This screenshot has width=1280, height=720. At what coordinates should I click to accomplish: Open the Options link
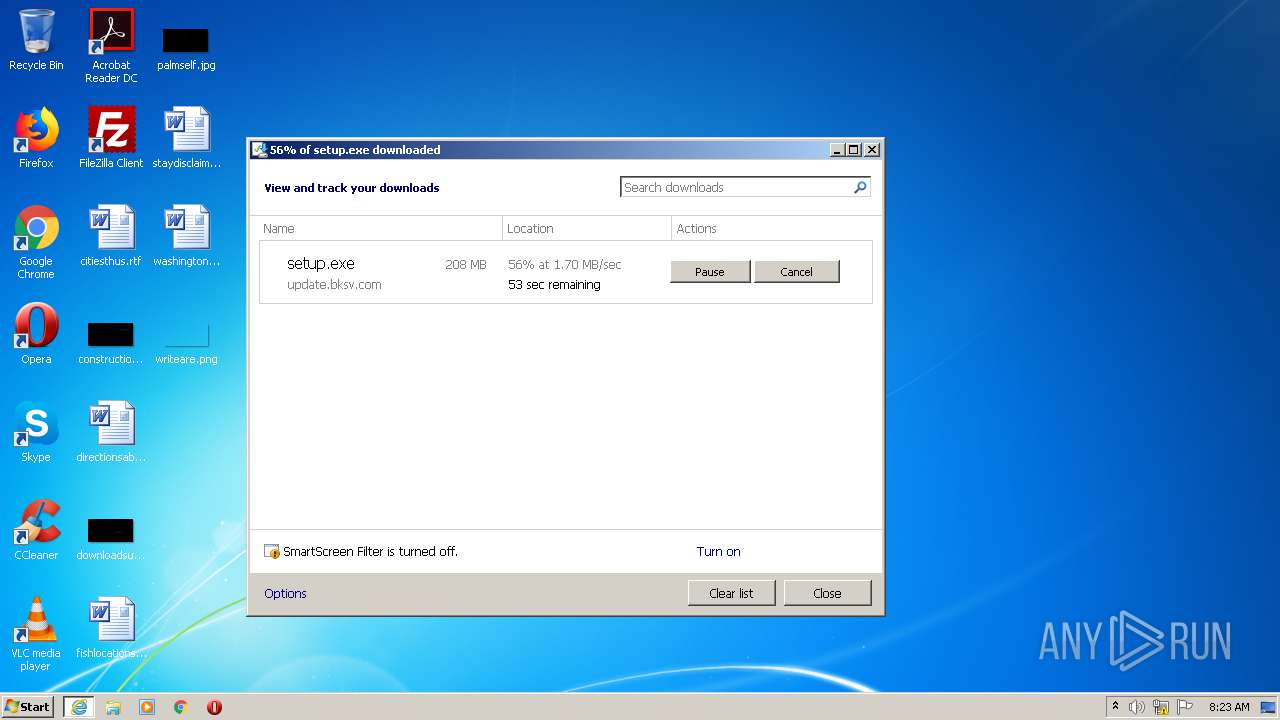coord(285,593)
